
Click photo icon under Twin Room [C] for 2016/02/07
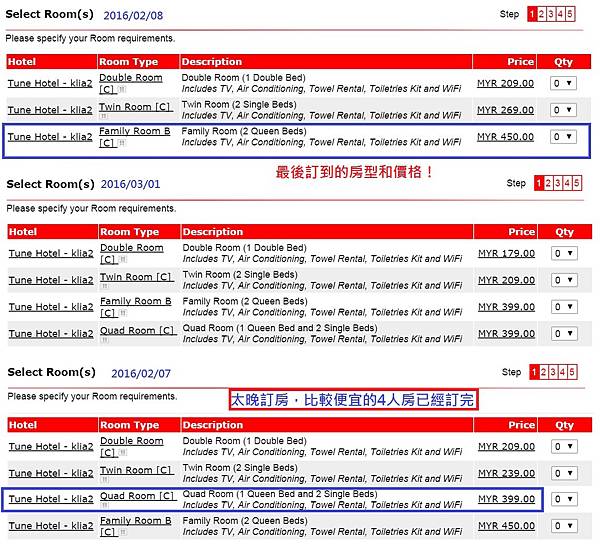(x=104, y=479)
